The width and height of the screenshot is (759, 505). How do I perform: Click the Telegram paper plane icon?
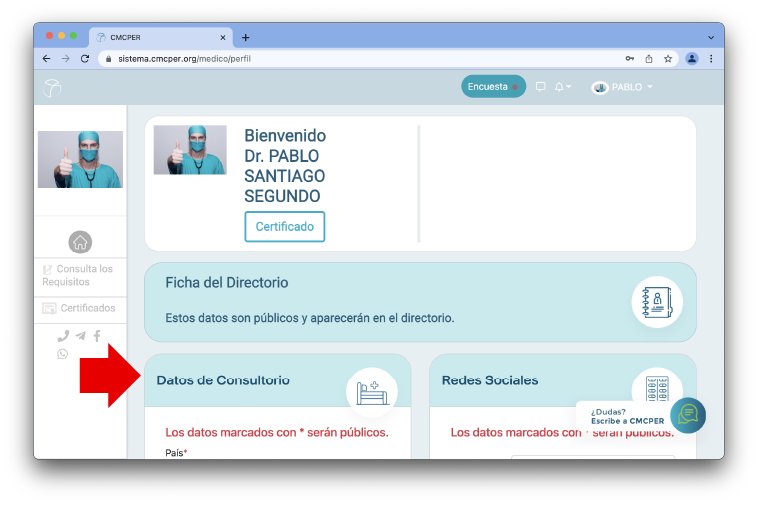80,336
